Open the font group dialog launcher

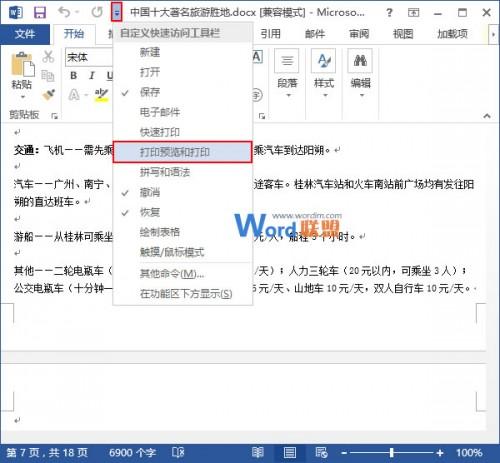pyautogui.click(x=262, y=116)
